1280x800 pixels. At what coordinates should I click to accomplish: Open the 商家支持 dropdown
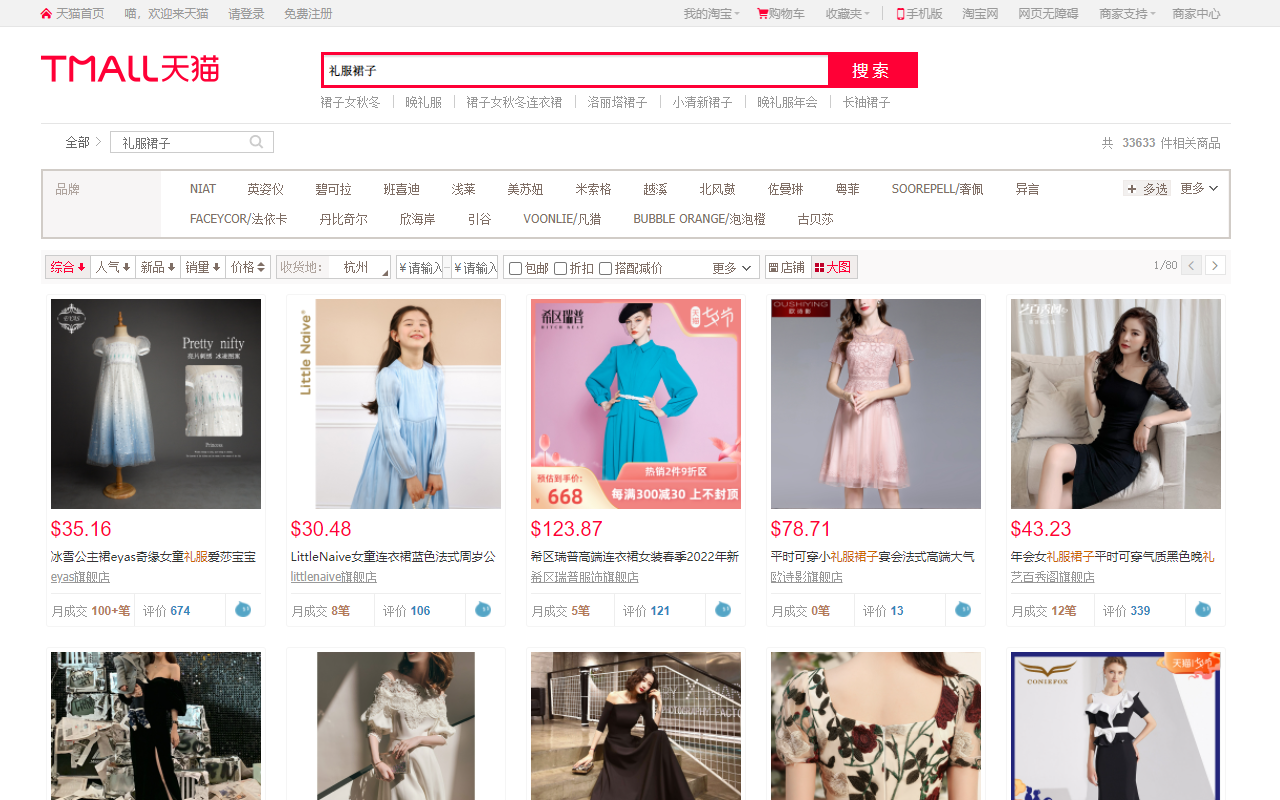click(1127, 14)
